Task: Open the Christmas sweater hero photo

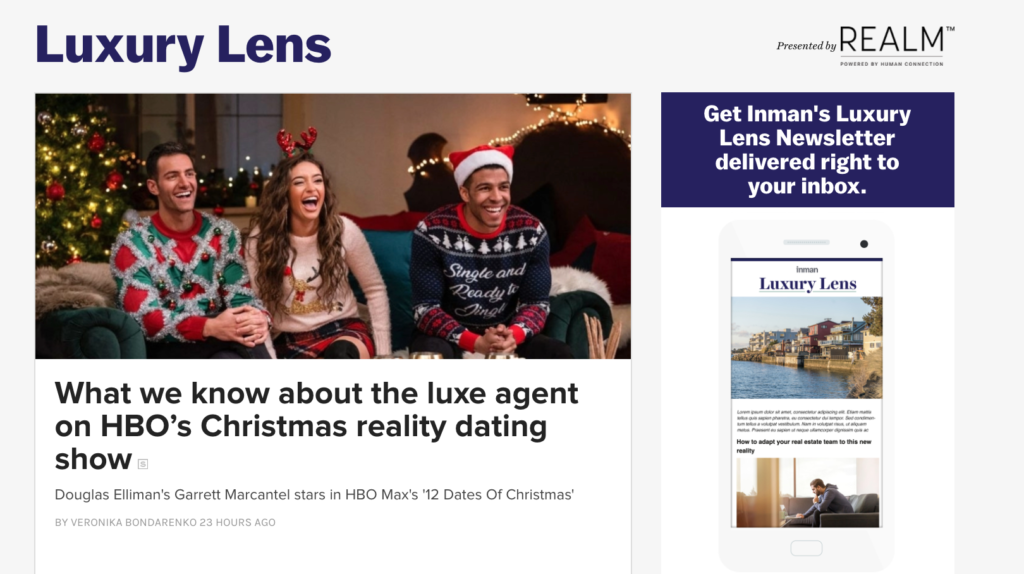Action: click(333, 226)
